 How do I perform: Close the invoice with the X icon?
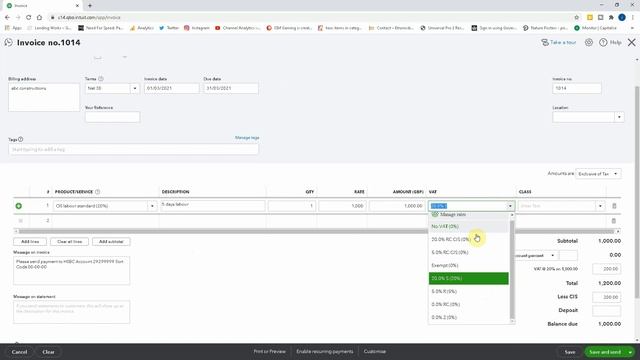(631, 42)
